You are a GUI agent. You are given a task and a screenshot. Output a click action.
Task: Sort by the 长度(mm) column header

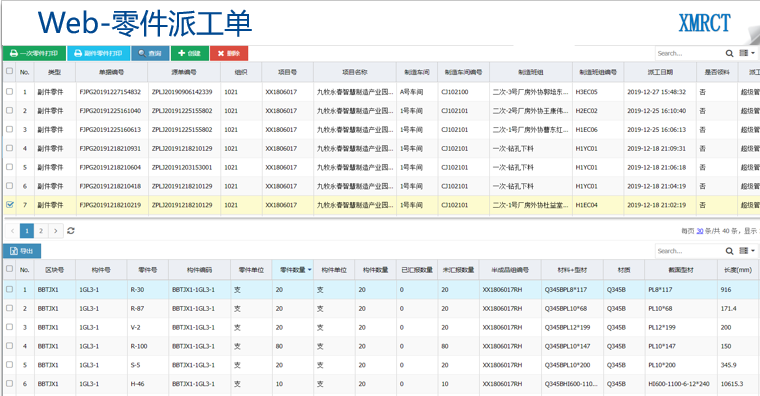[738, 270]
